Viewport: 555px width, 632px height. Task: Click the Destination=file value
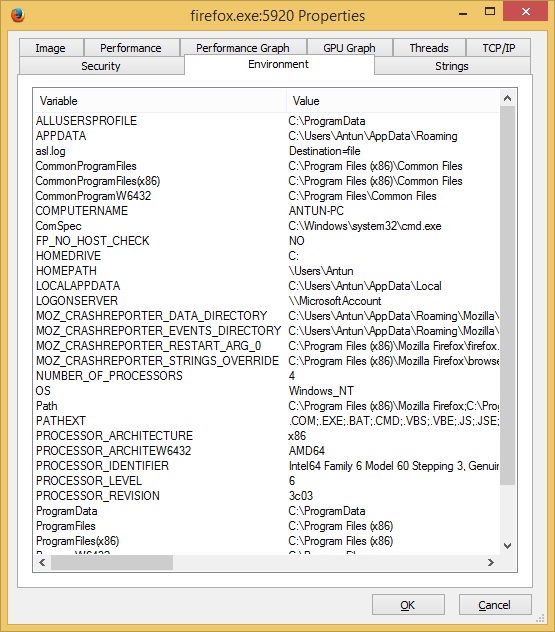(x=324, y=151)
